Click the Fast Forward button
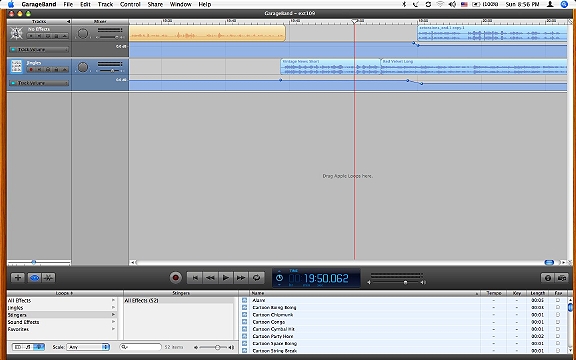 (241, 278)
